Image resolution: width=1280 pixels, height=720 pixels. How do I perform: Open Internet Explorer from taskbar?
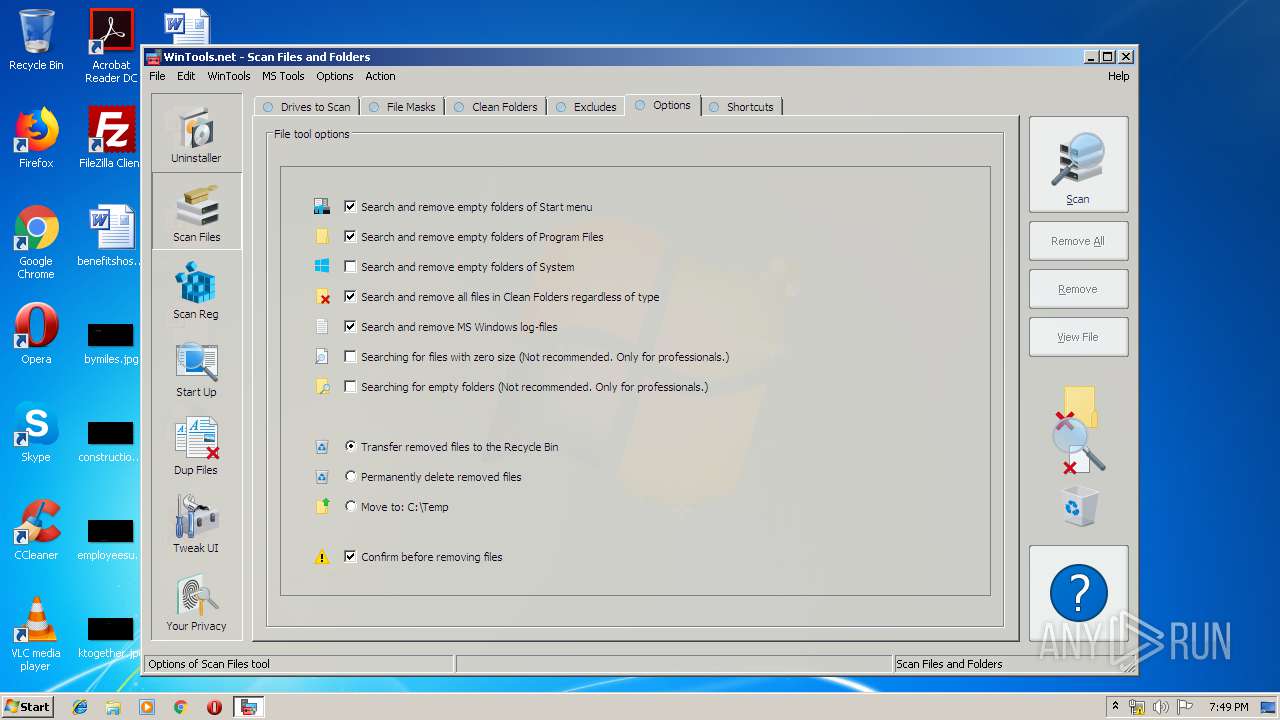point(80,707)
